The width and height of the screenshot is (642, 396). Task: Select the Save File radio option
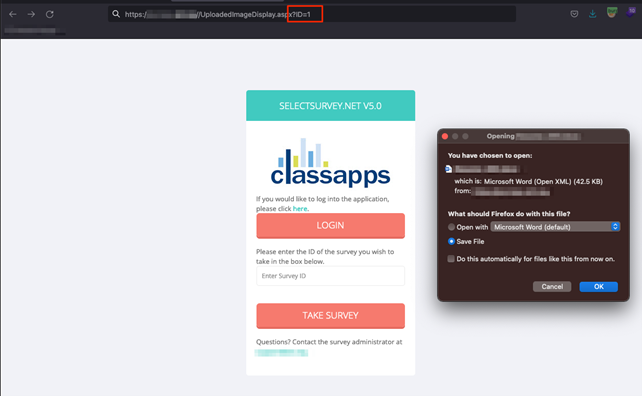(x=451, y=241)
